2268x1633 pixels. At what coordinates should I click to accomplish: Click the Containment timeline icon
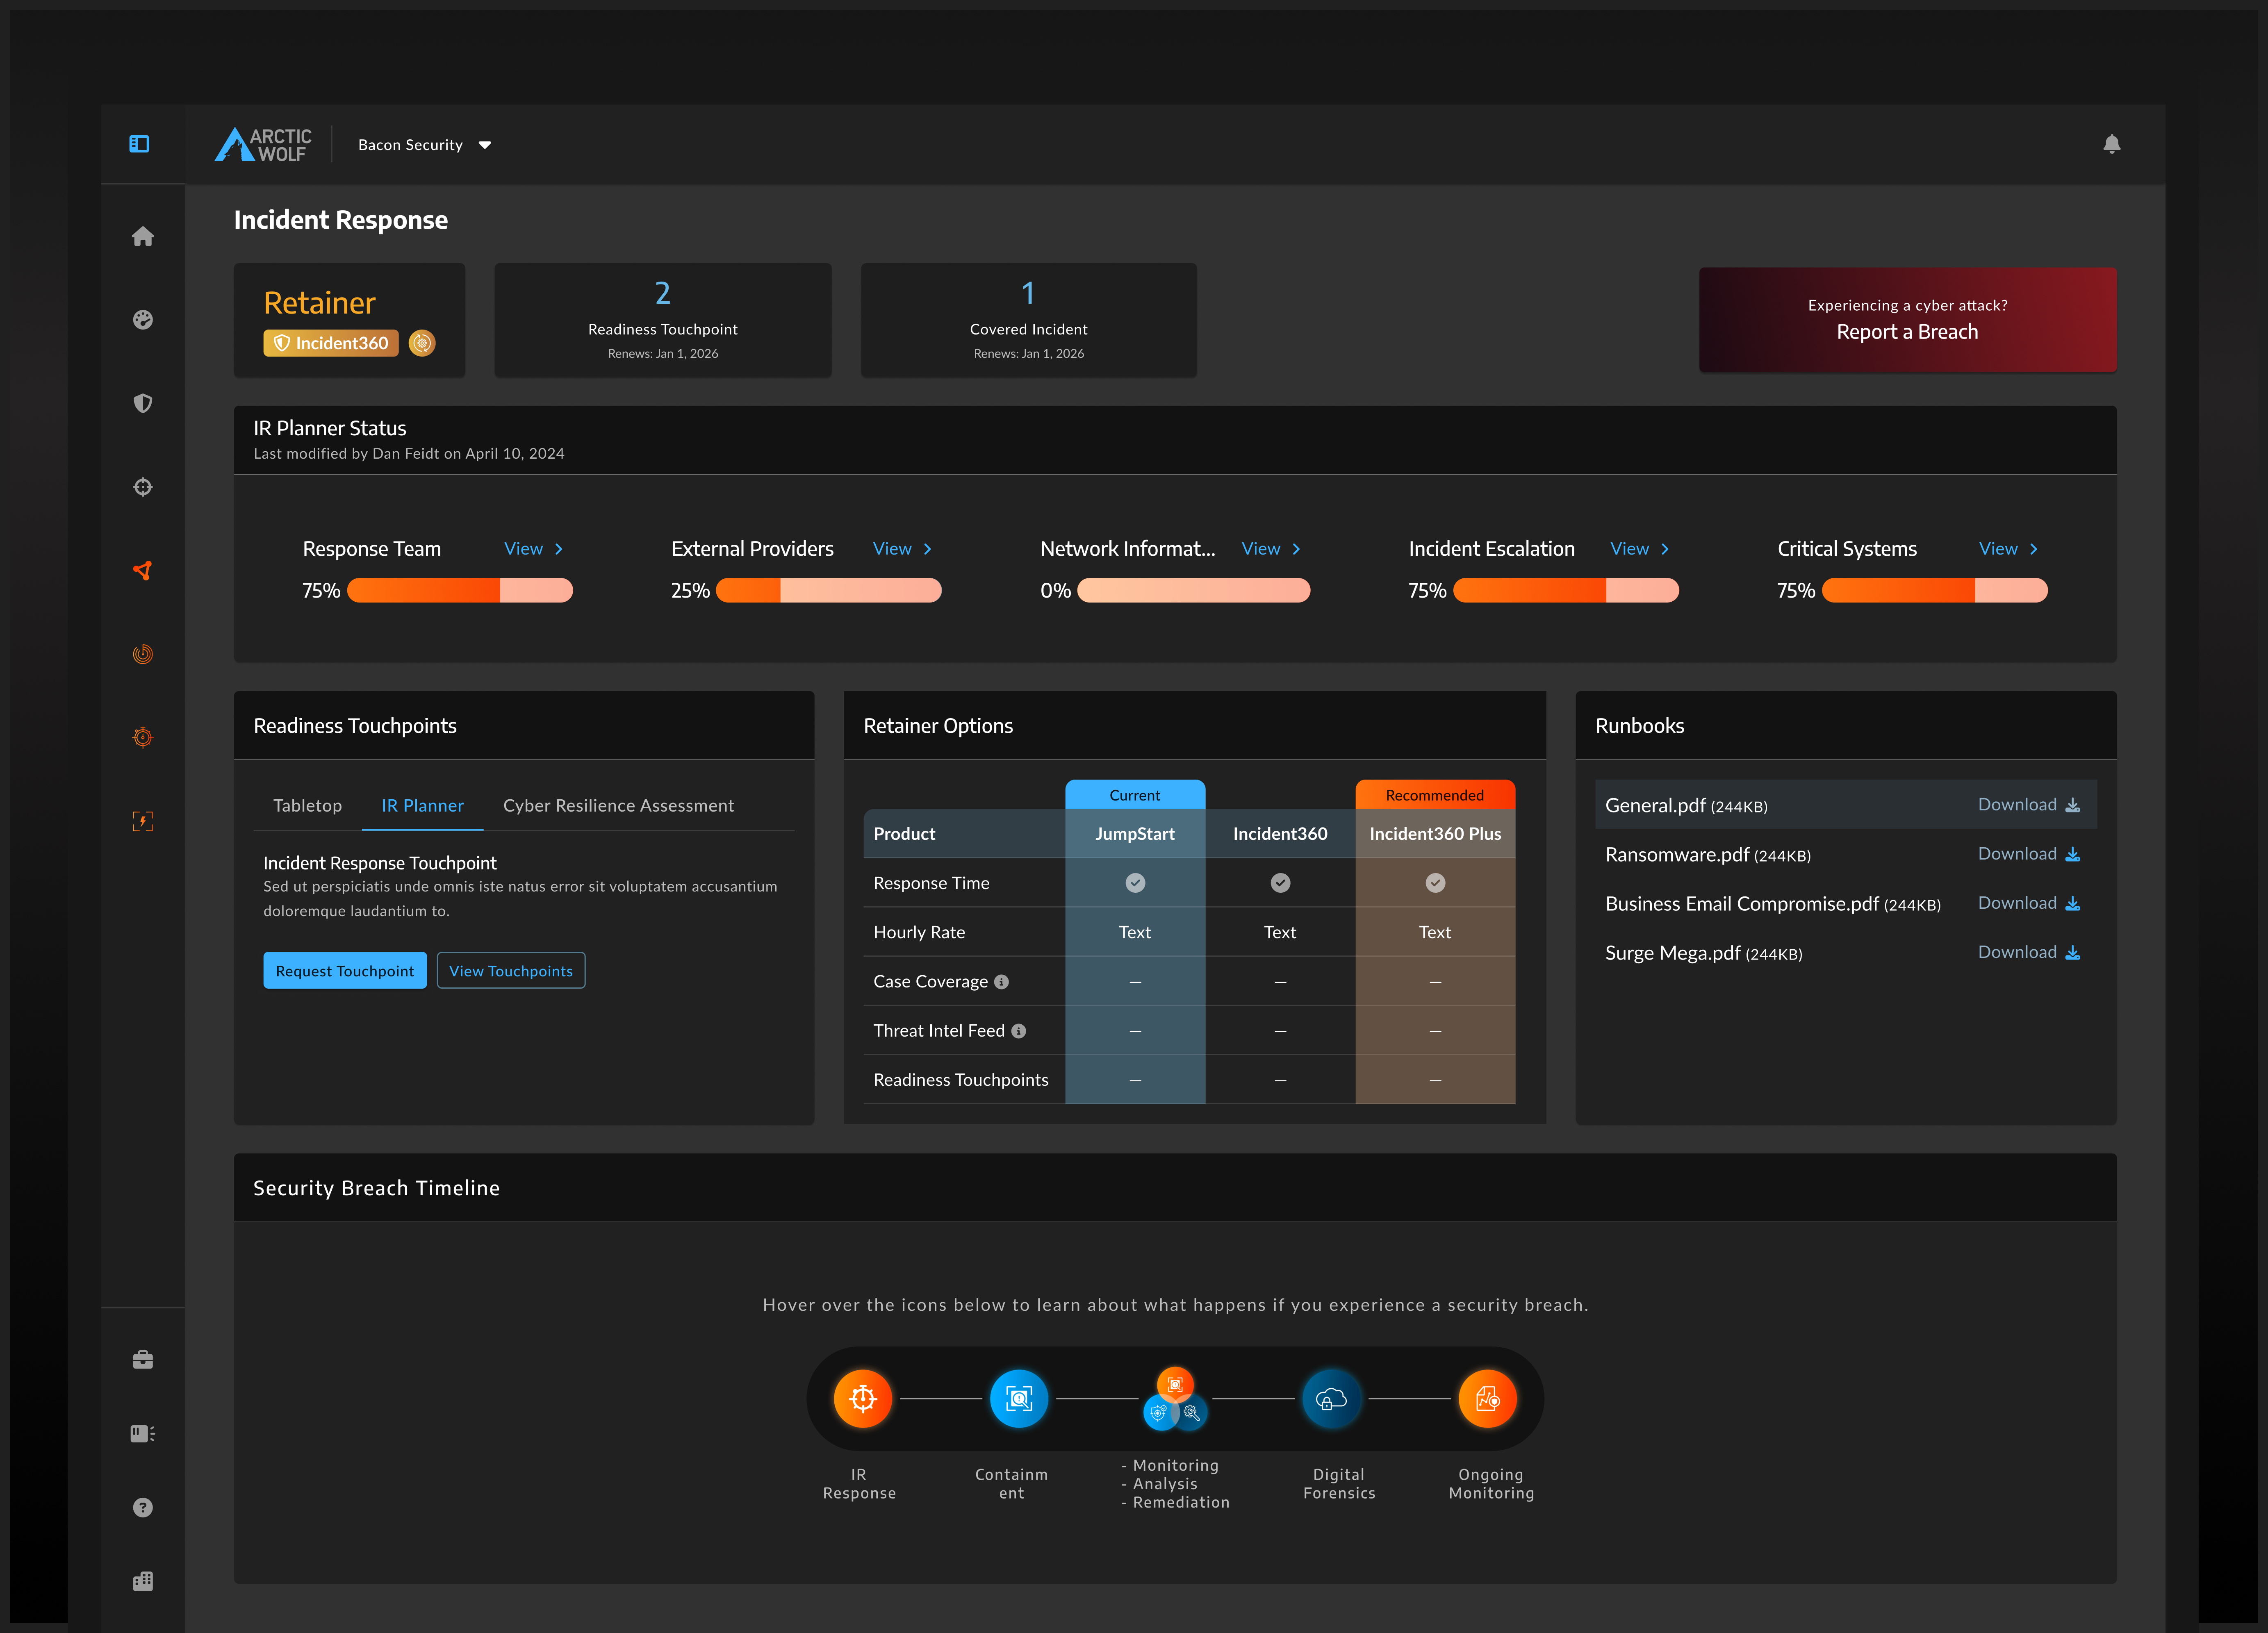[x=1018, y=1398]
